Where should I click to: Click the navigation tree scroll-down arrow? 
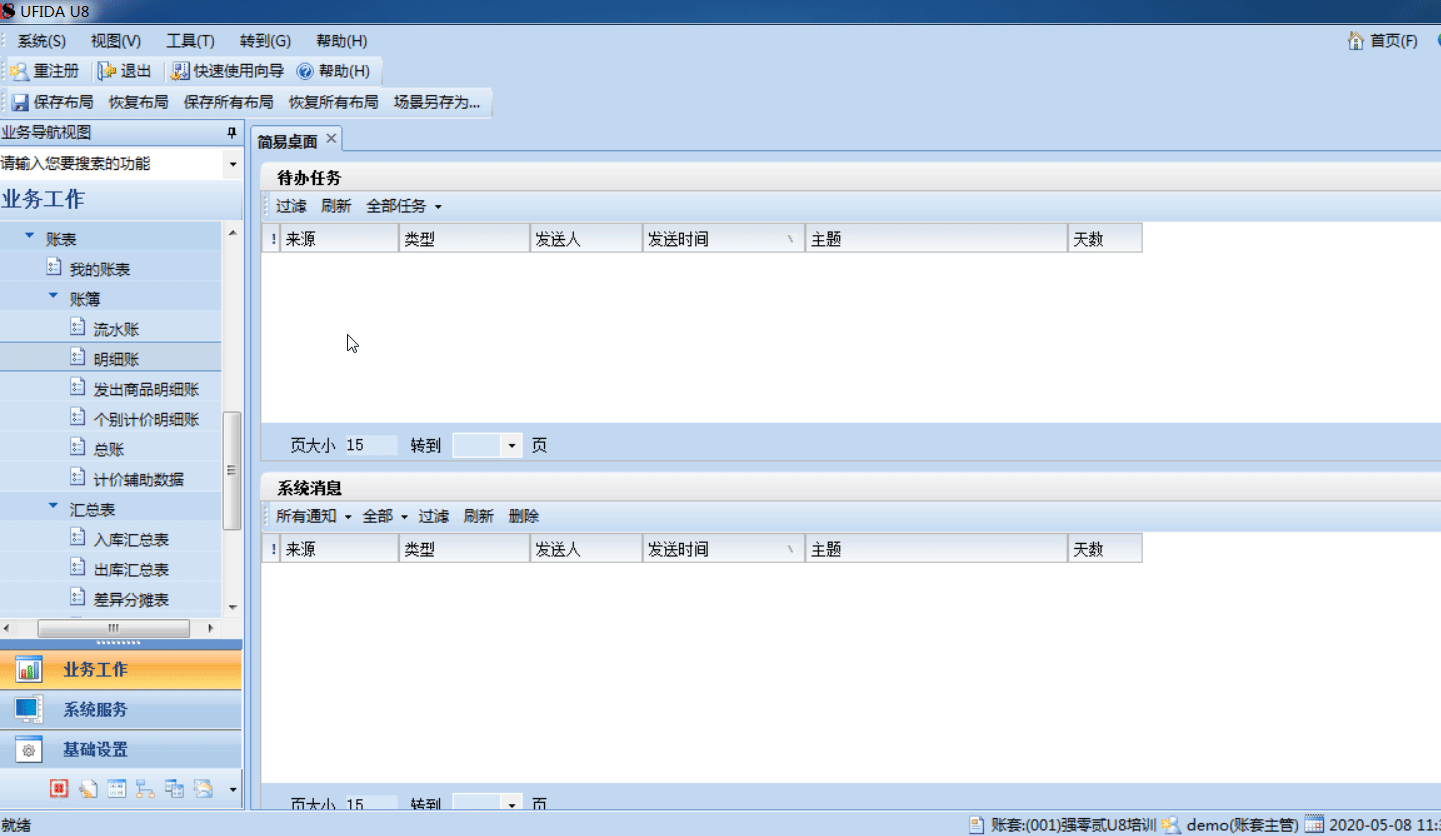pos(233,607)
